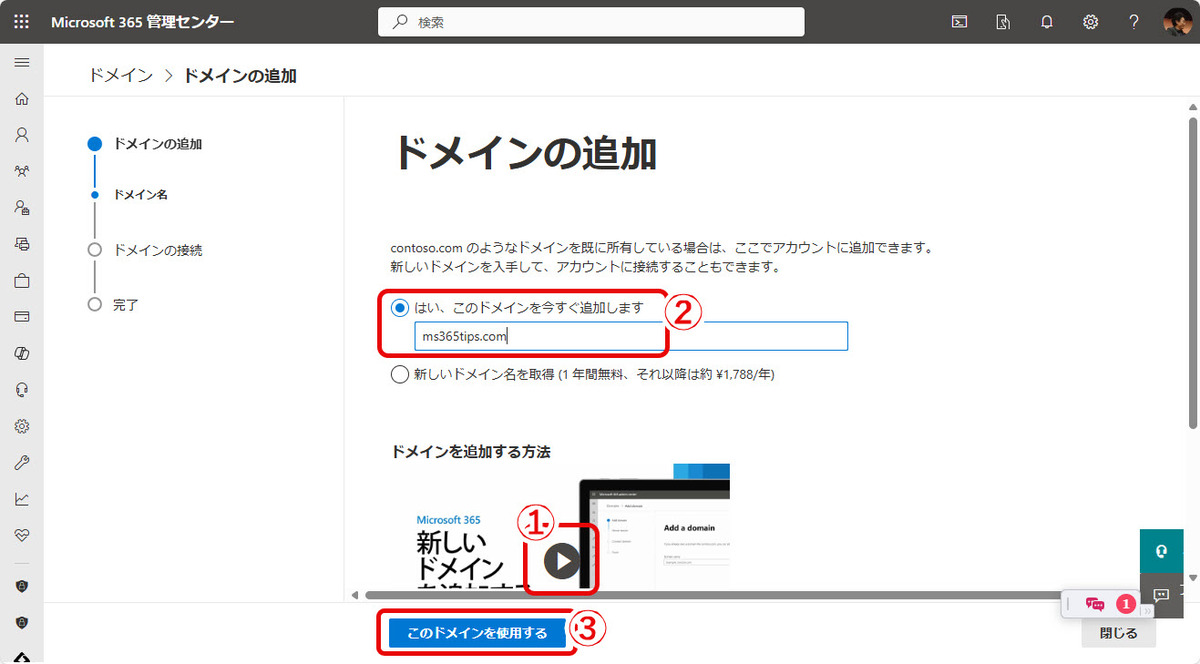Open Settings gear icon in sidebar
Viewport: 1200px width, 664px height.
click(x=22, y=426)
